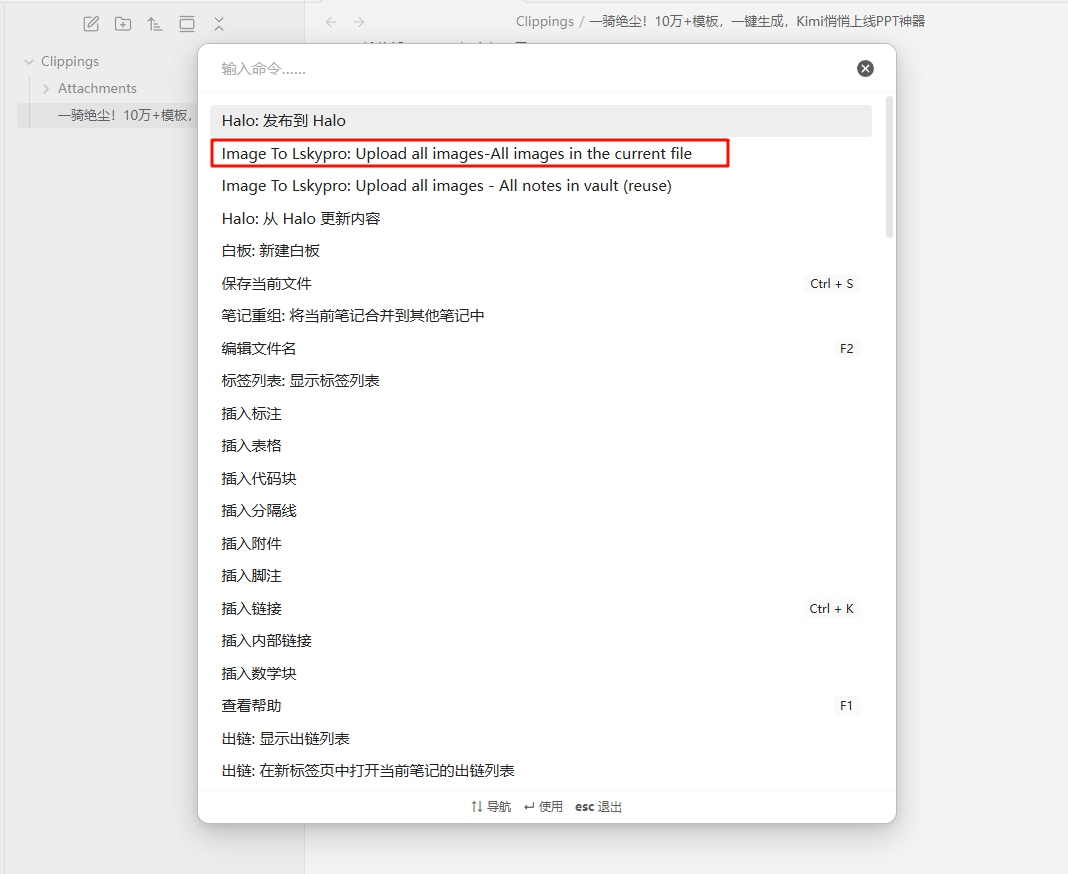Select Upload all images in vault (reuse)
This screenshot has width=1068, height=874.
446,186
